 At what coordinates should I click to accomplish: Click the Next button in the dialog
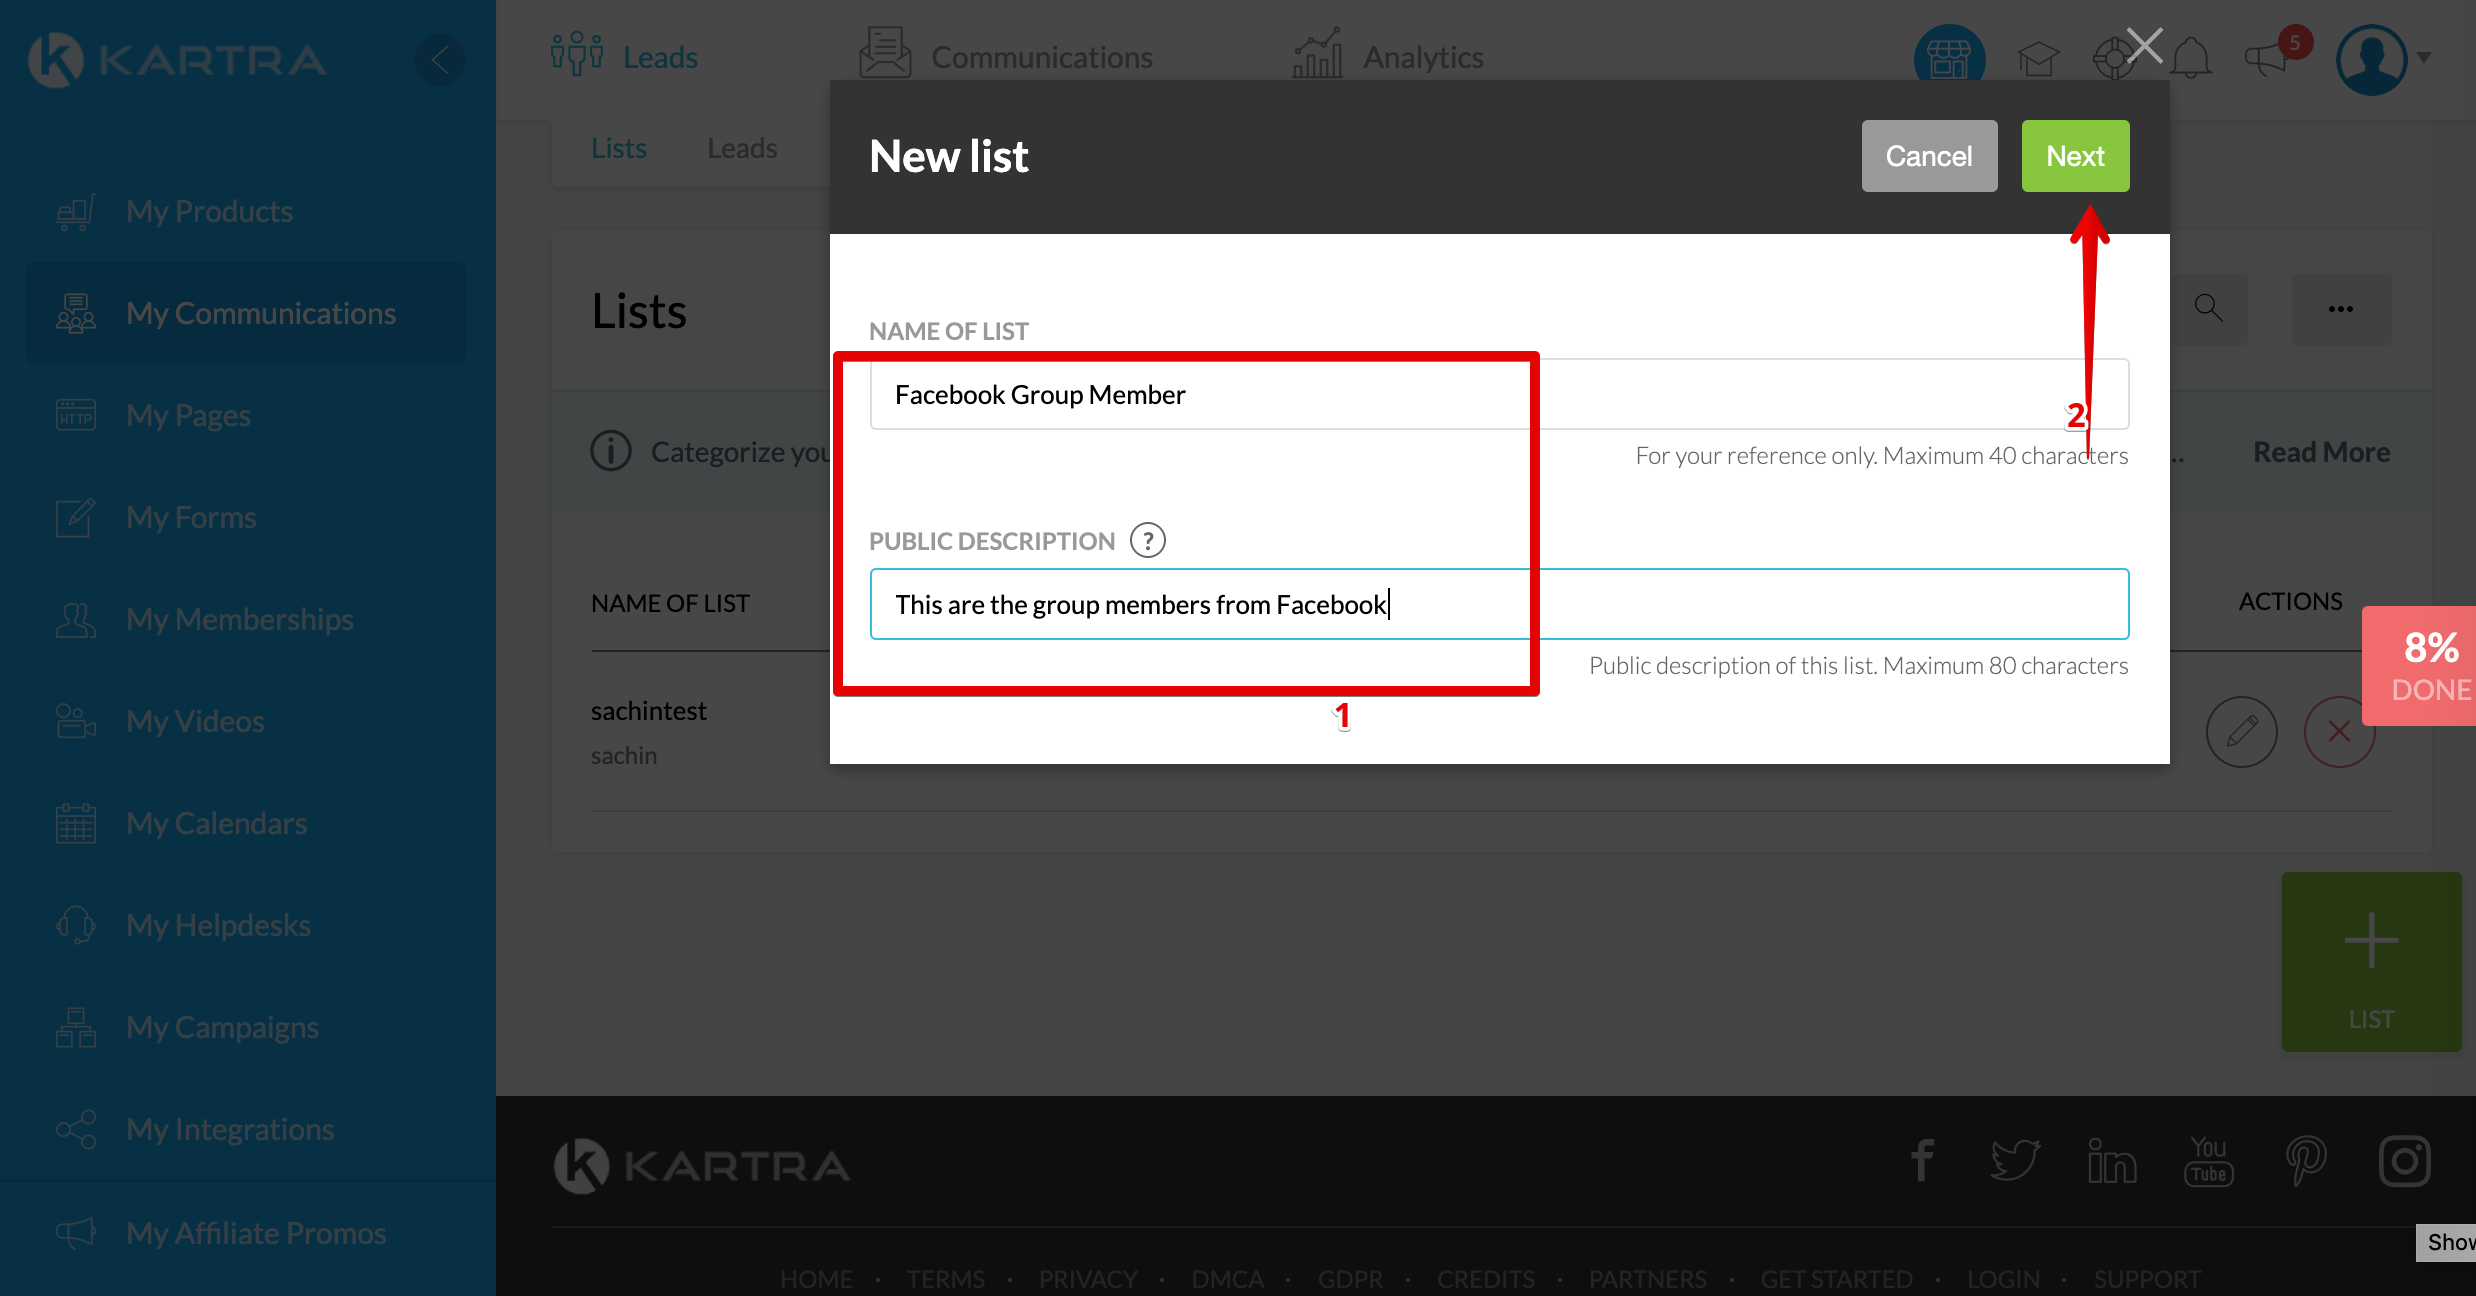pyautogui.click(x=2075, y=156)
